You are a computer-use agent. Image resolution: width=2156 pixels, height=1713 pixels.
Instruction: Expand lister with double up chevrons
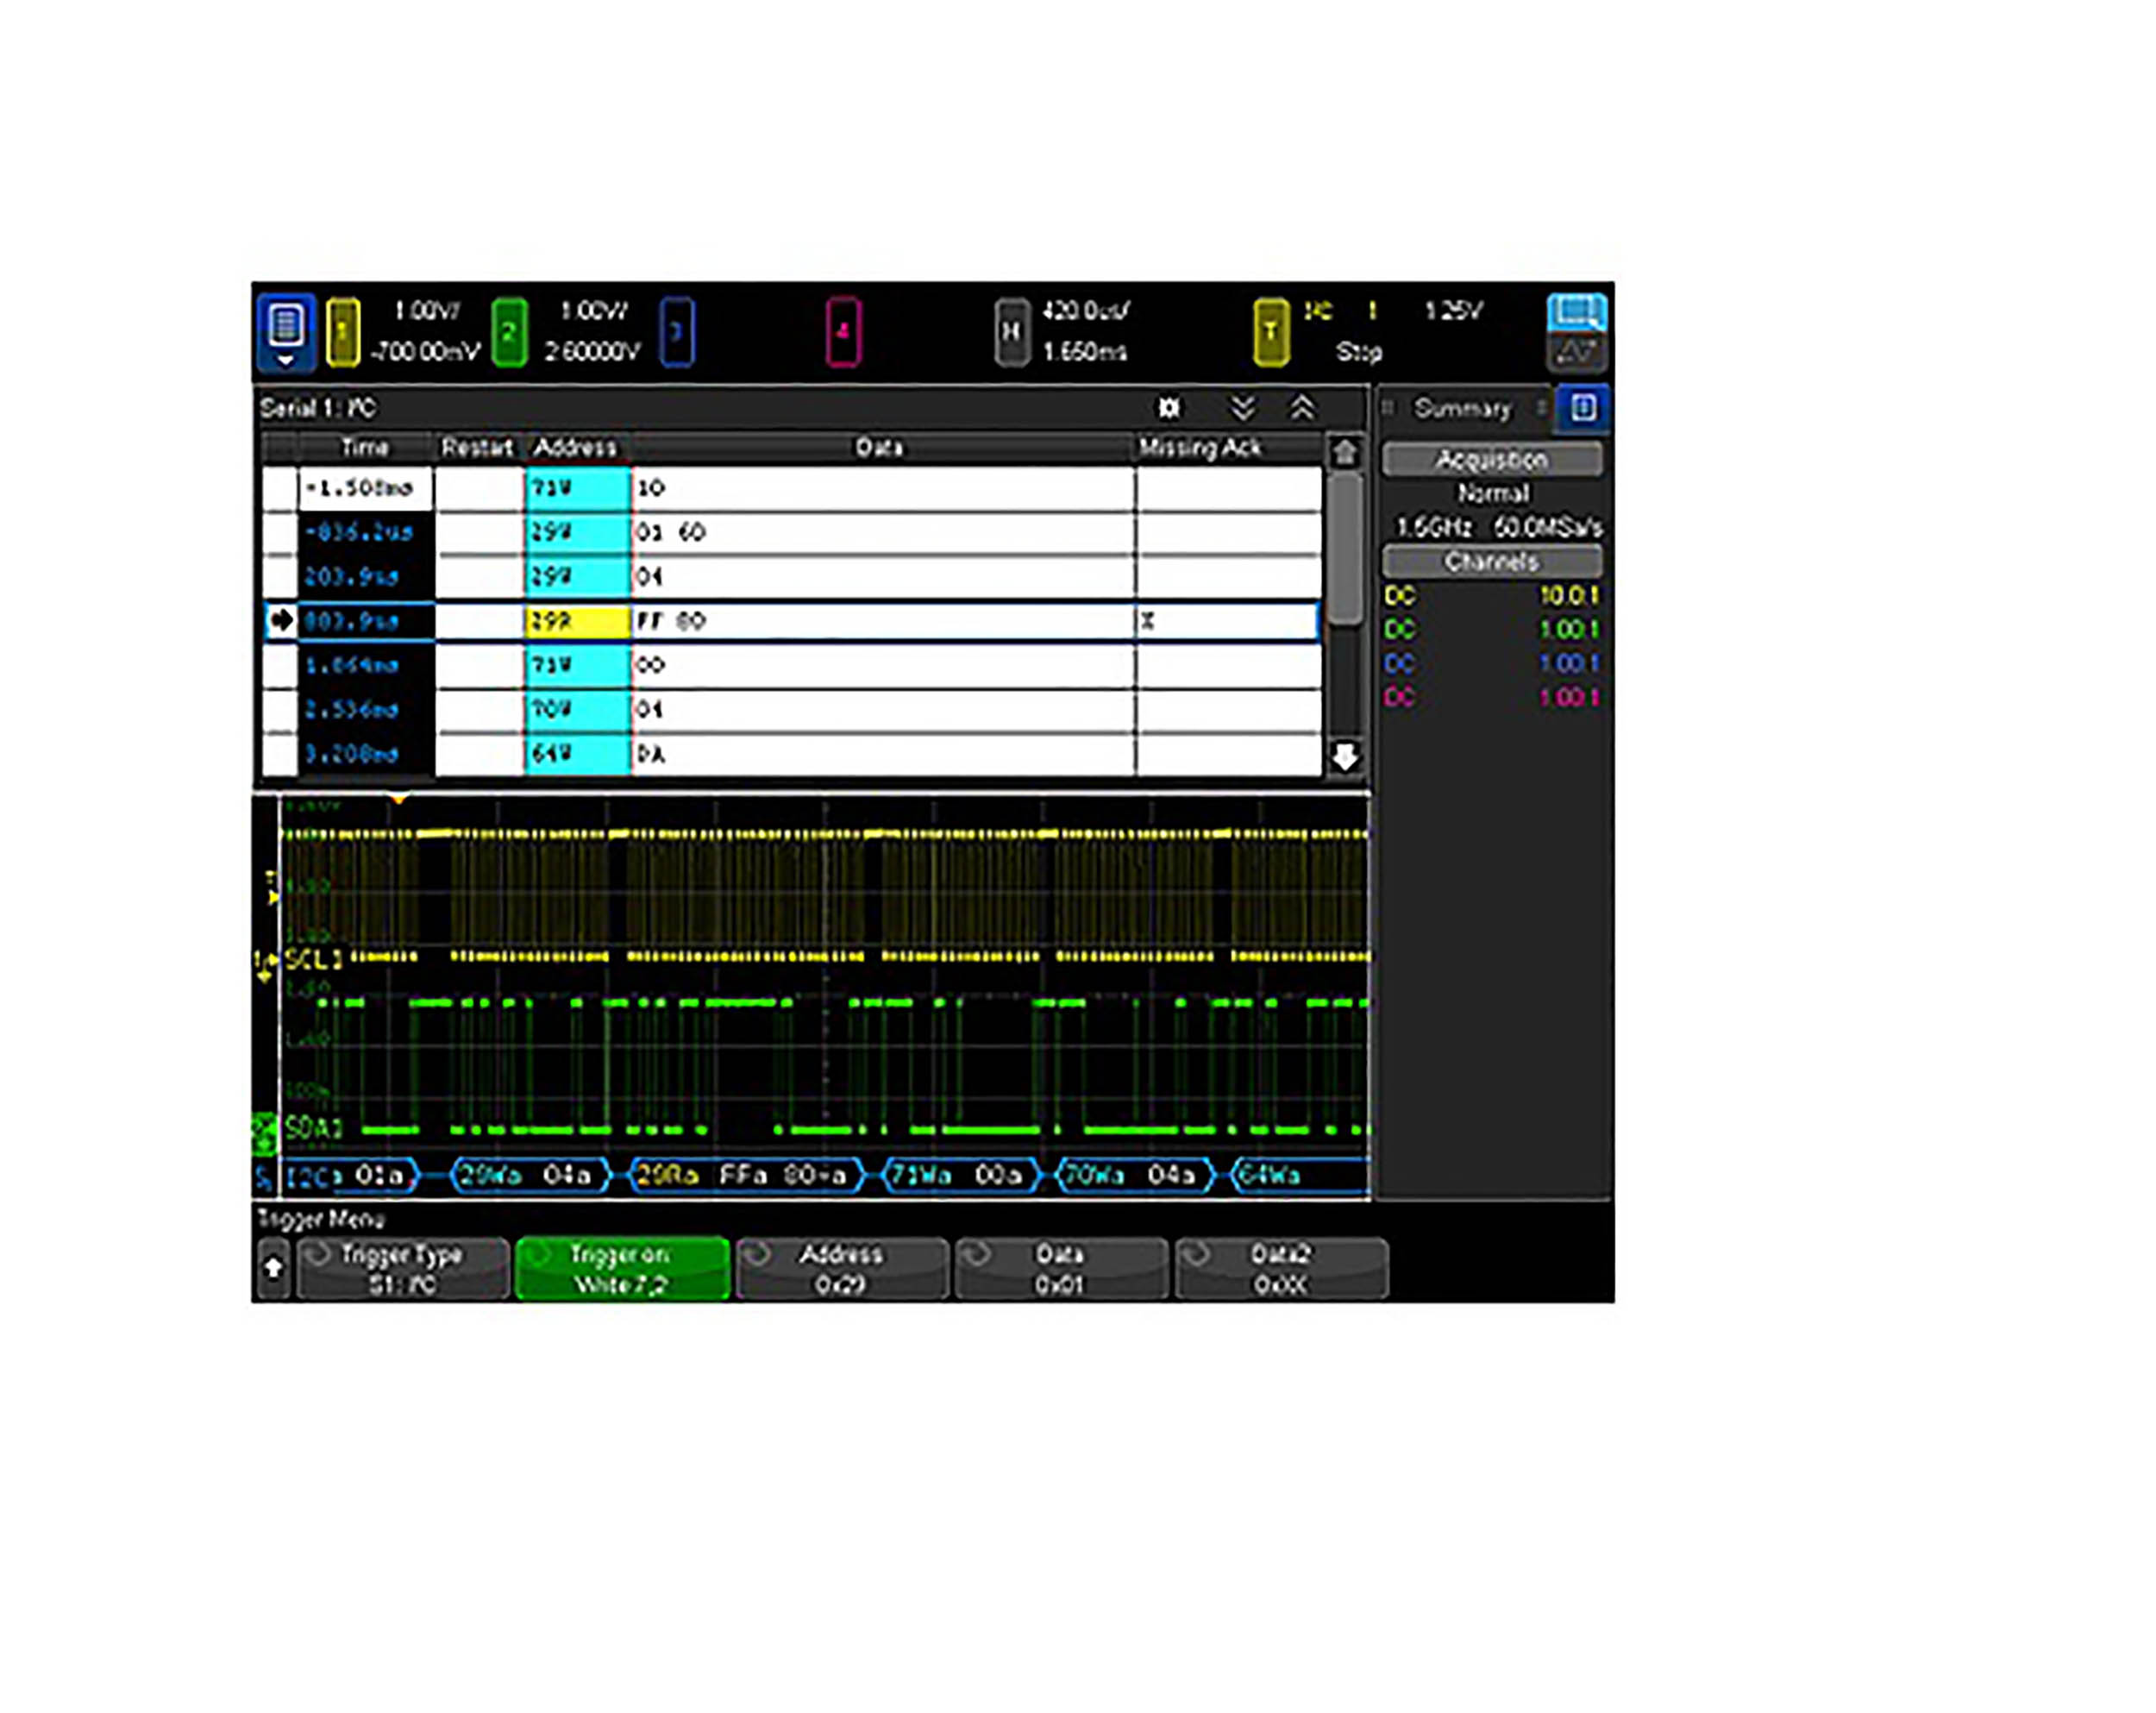1301,407
